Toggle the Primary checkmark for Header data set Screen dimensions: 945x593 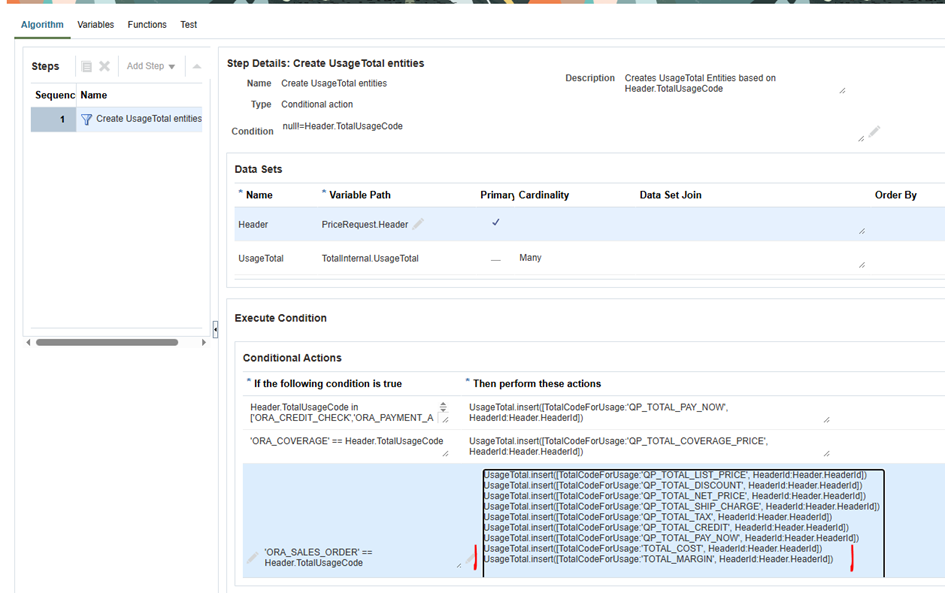point(495,222)
